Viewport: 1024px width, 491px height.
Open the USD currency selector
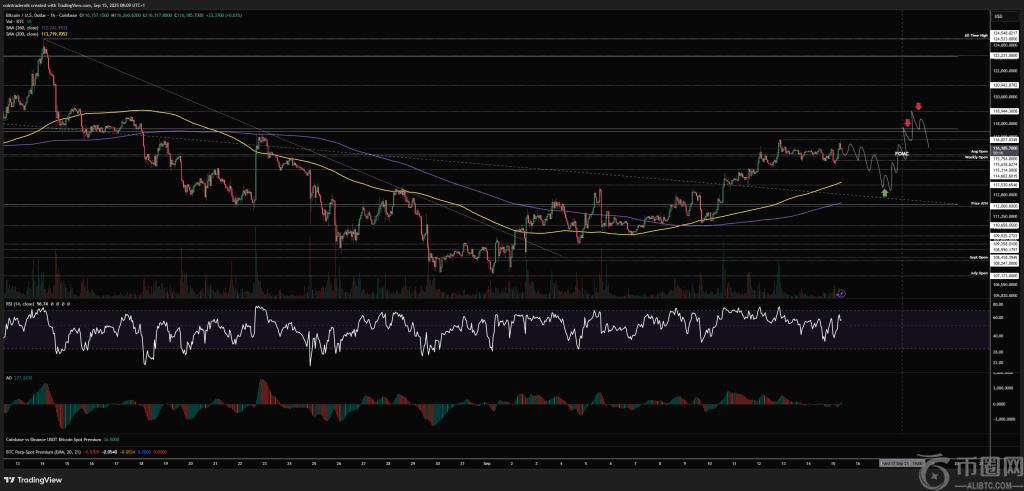(x=997, y=17)
